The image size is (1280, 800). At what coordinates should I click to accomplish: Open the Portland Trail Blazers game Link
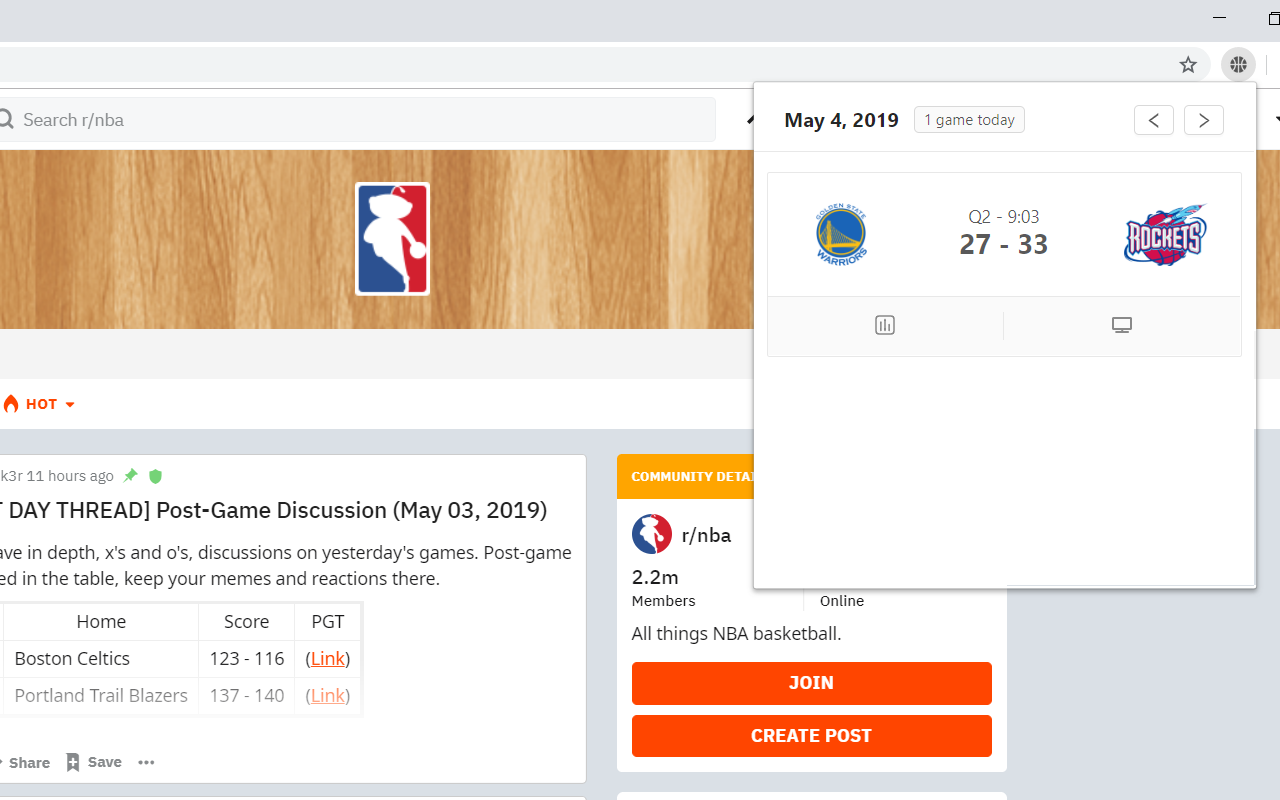pyautogui.click(x=328, y=696)
